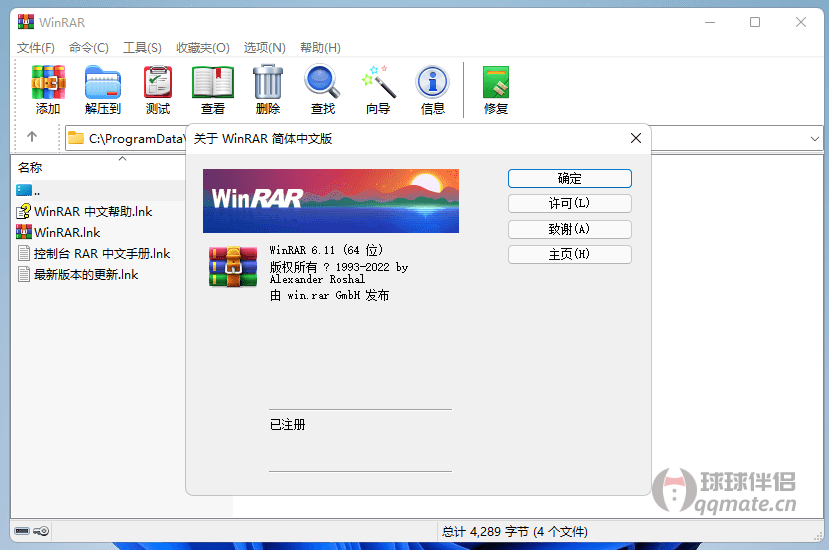Click the 信息 (Info) toolbar icon
The width and height of the screenshot is (829, 550).
coord(433,88)
